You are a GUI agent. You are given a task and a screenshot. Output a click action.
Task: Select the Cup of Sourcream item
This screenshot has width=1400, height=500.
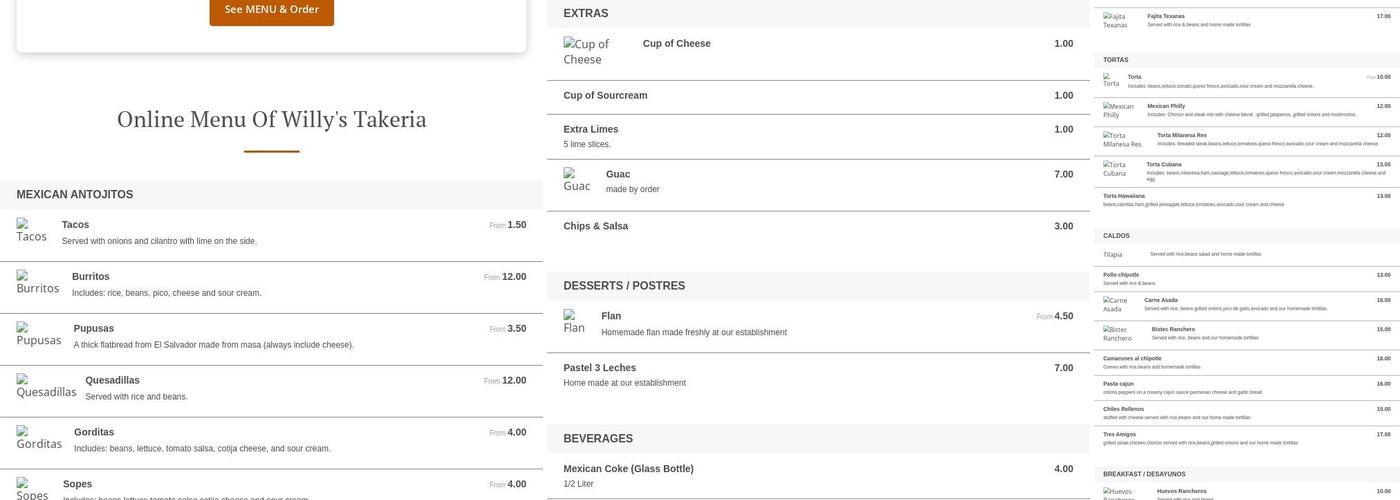pyautogui.click(x=605, y=96)
